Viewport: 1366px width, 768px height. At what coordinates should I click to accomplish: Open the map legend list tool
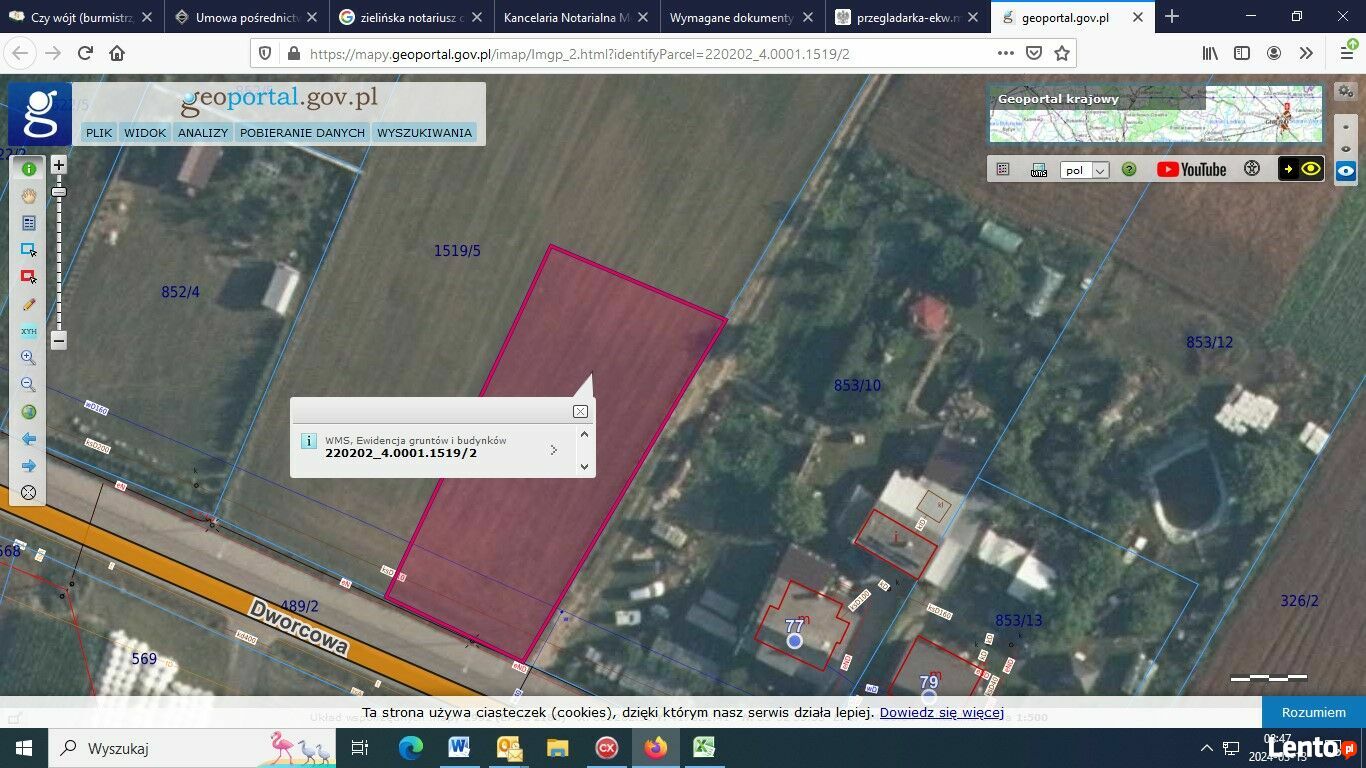(x=28, y=223)
